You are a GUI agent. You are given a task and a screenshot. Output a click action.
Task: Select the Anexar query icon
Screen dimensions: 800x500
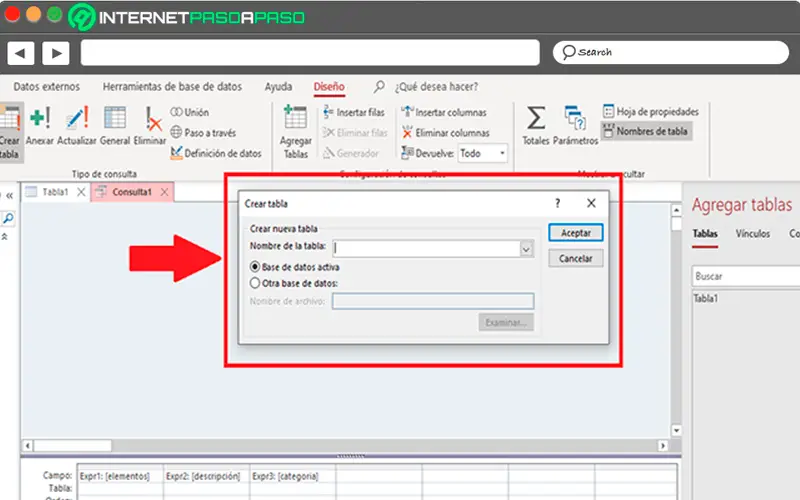click(x=39, y=126)
